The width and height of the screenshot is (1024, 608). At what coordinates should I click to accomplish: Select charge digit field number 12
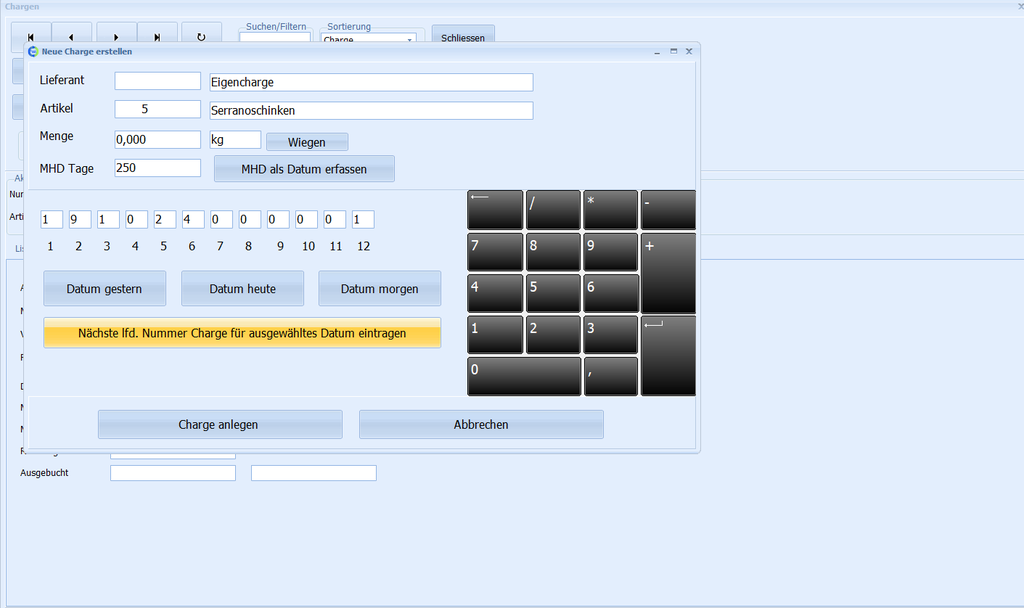[x=363, y=219]
